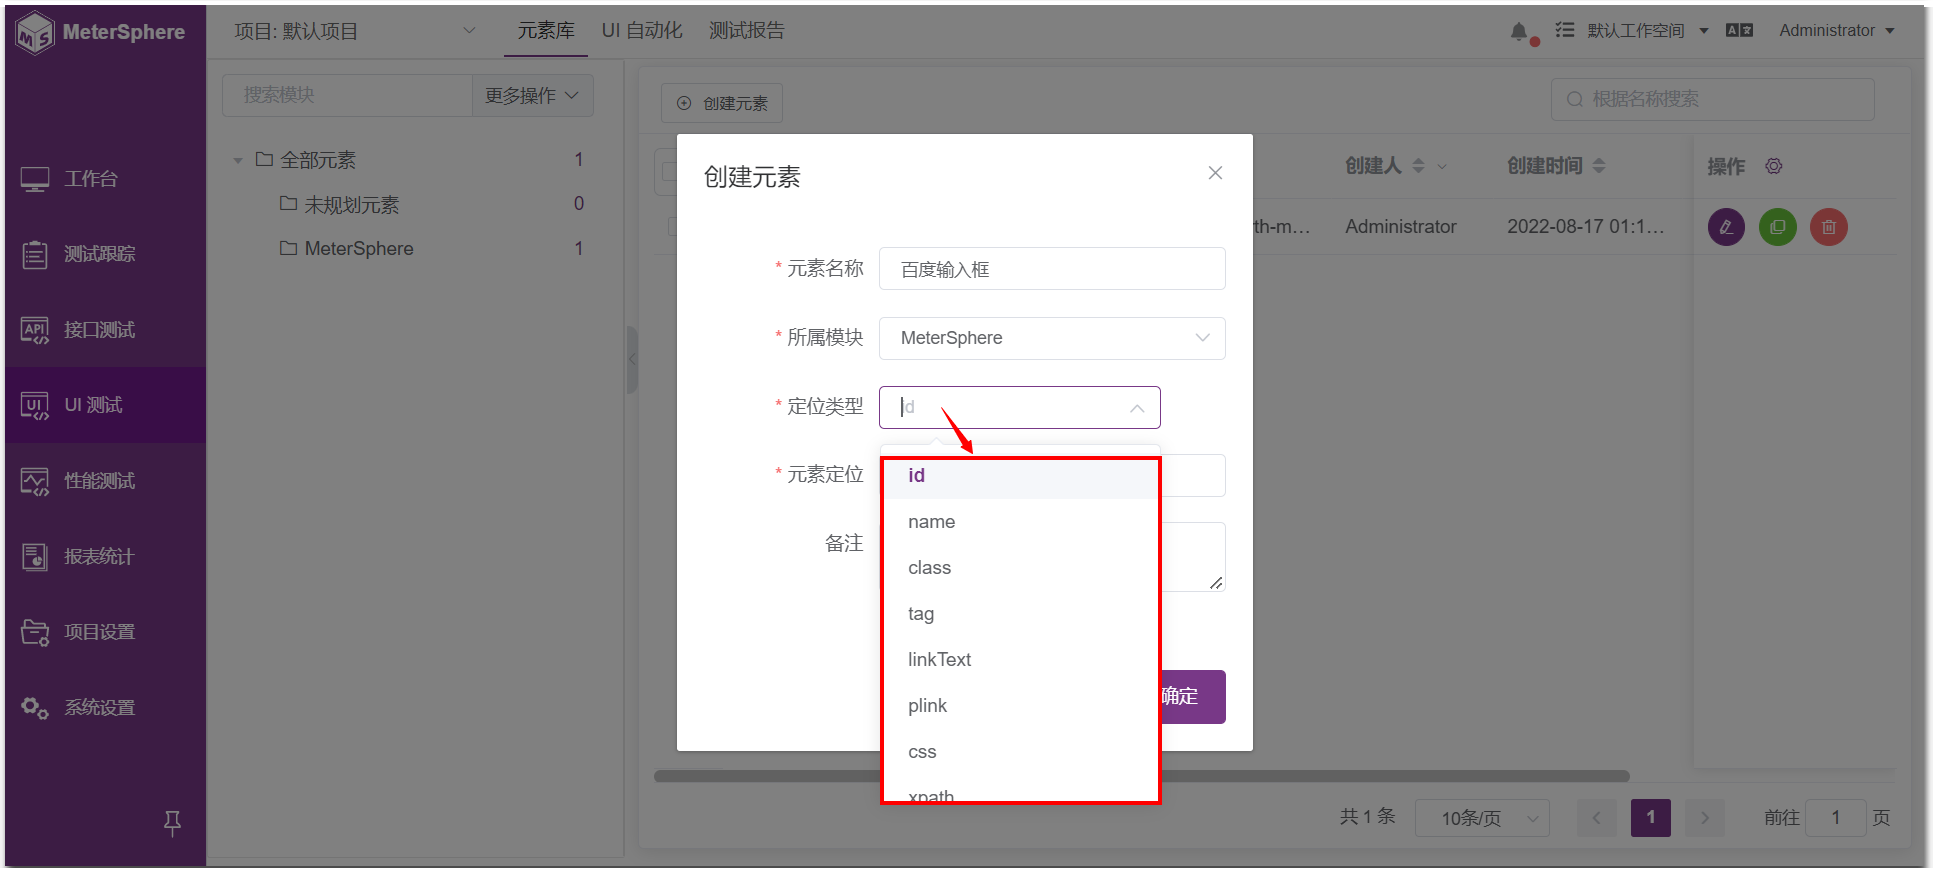The width and height of the screenshot is (1933, 875).
Task: Open the notification bell
Action: (1519, 32)
